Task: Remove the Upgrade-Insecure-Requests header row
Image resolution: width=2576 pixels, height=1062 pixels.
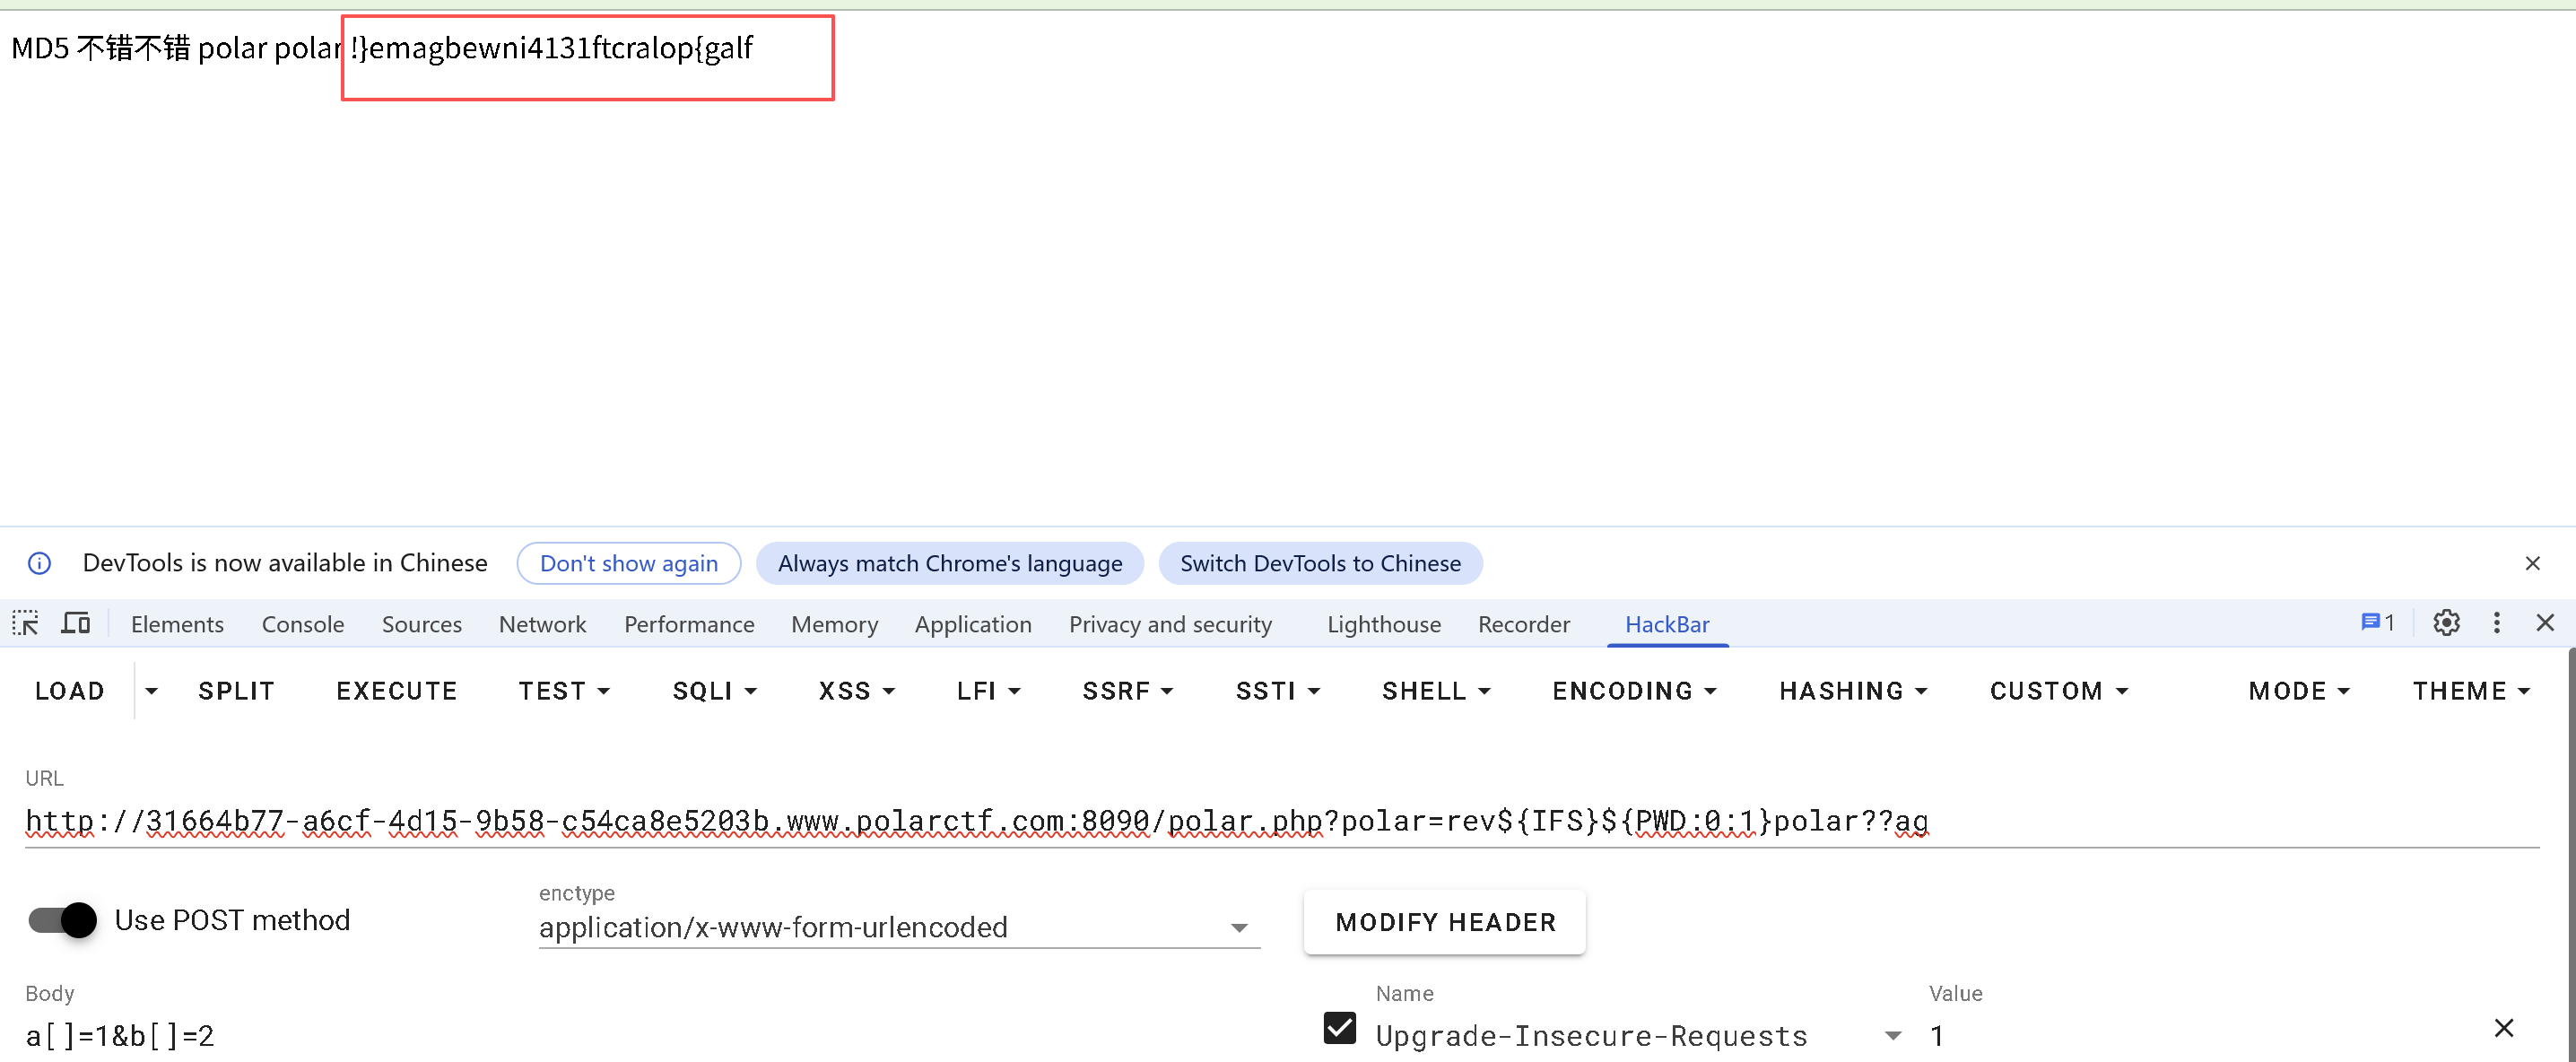Action: tap(2503, 1027)
